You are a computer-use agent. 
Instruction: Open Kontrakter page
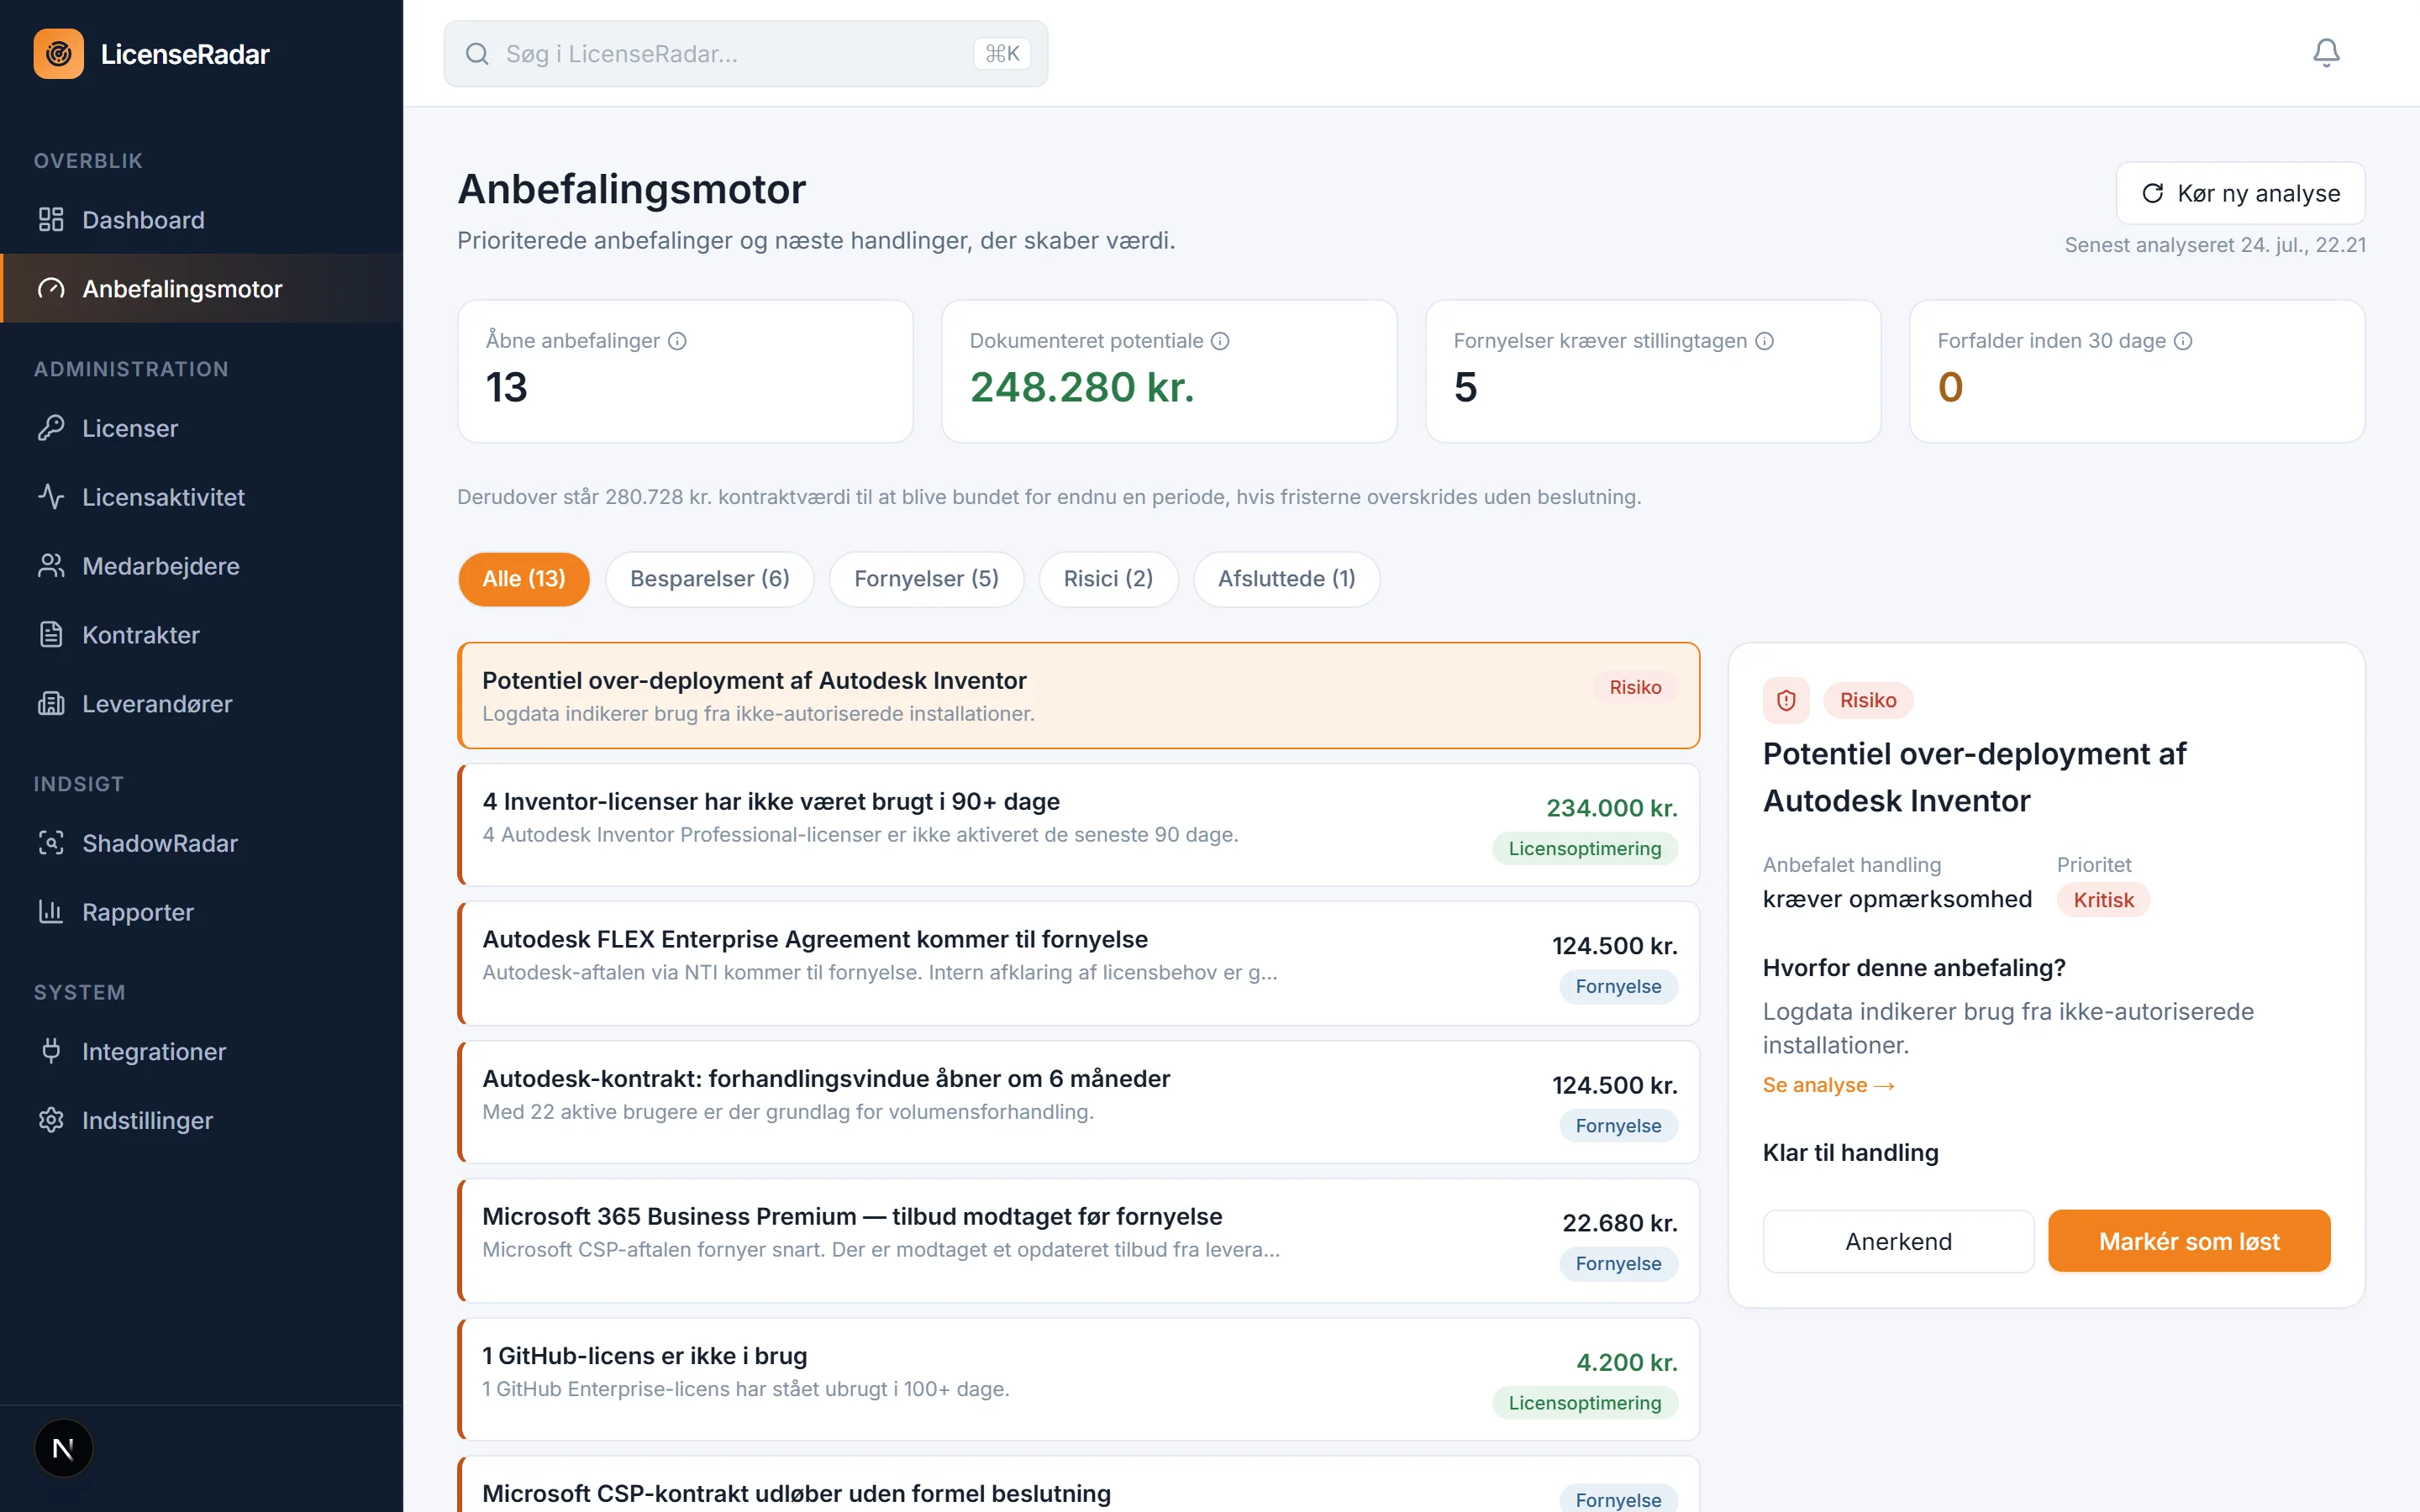tap(202, 635)
